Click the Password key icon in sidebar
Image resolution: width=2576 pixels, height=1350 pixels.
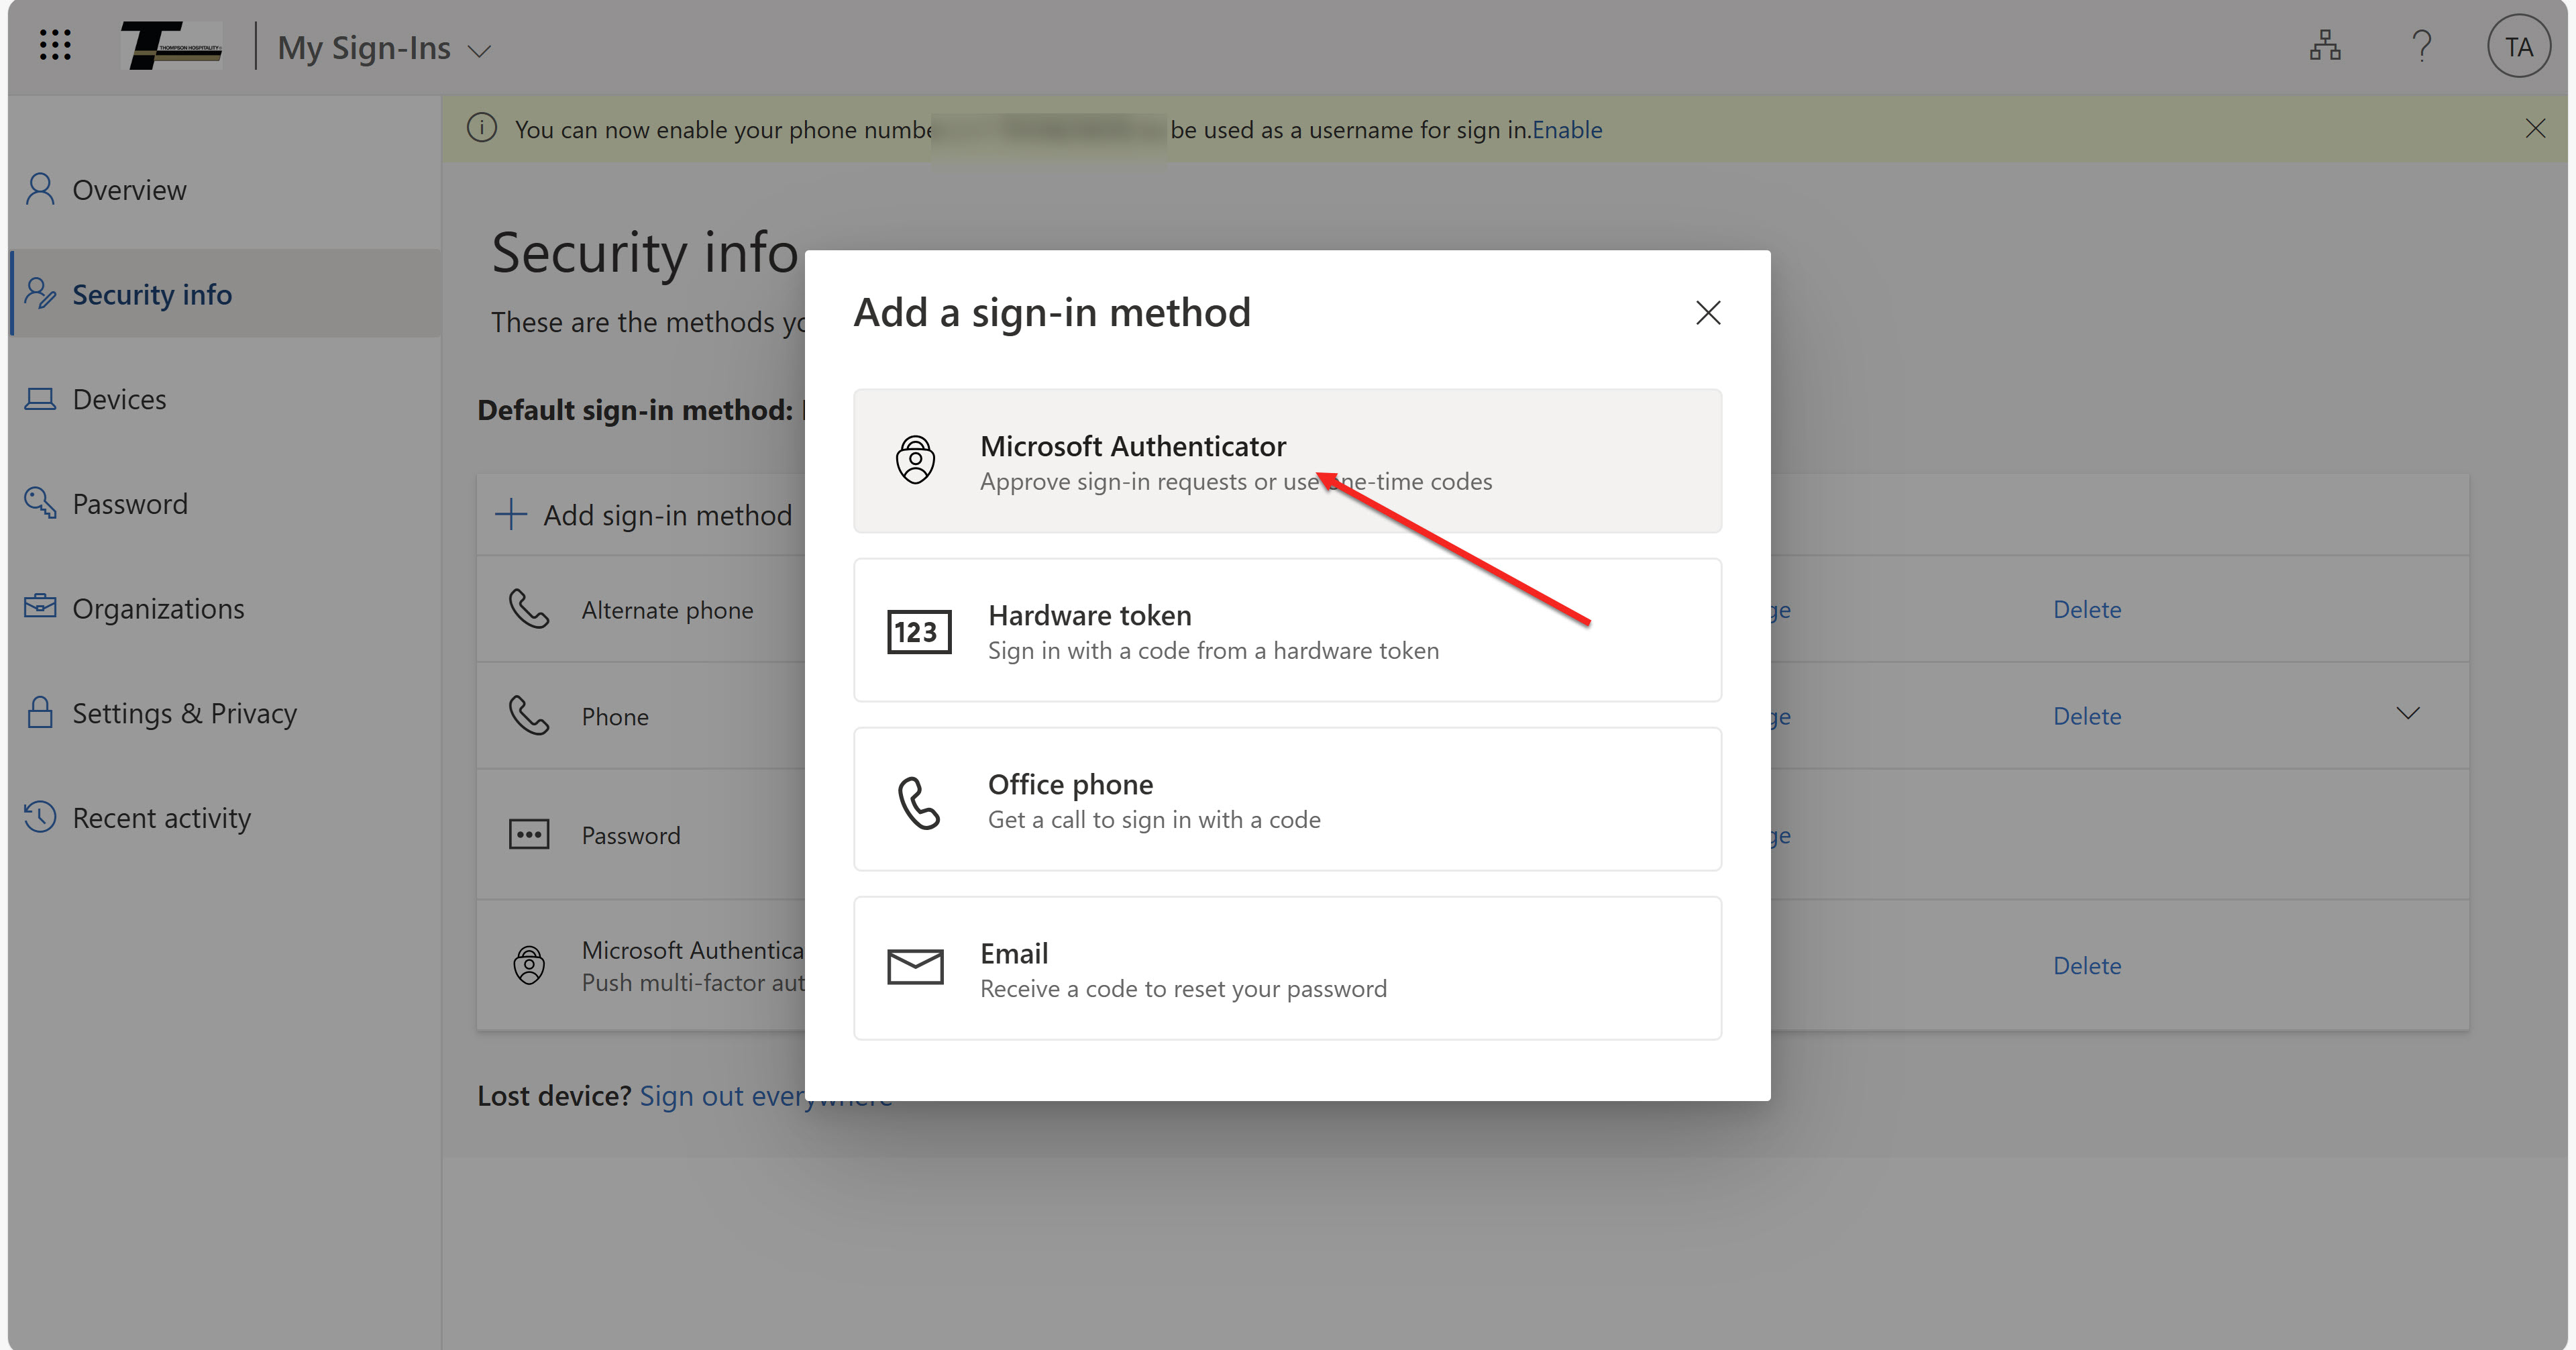pyautogui.click(x=40, y=502)
